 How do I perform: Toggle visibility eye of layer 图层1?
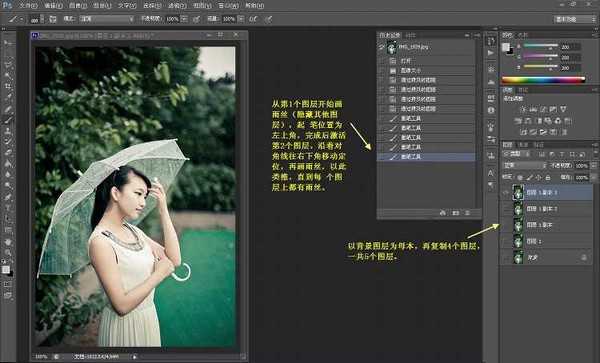point(506,241)
